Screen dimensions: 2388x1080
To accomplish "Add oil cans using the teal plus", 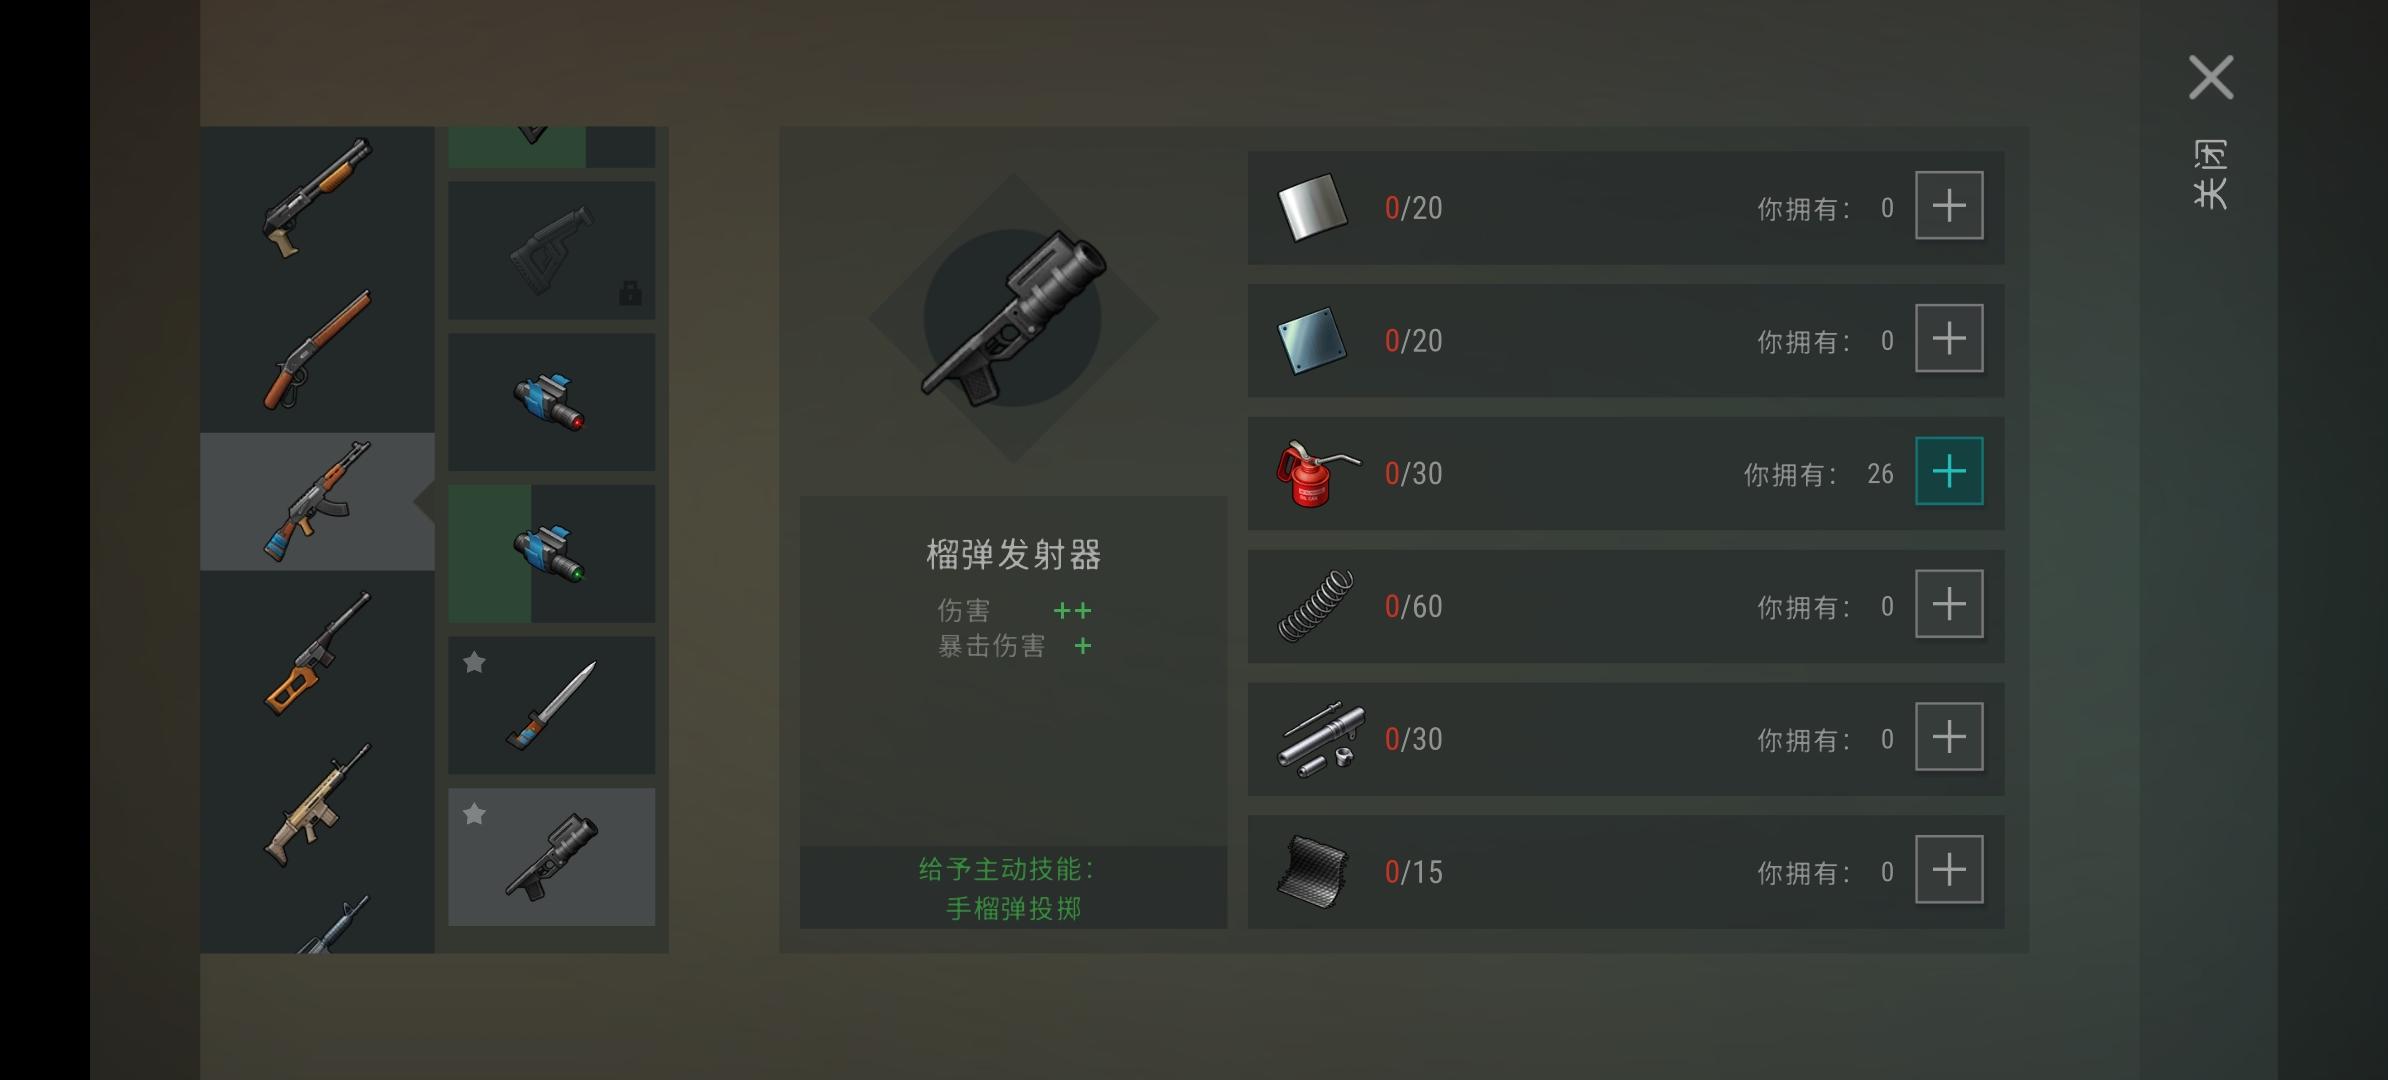I will coord(1949,471).
